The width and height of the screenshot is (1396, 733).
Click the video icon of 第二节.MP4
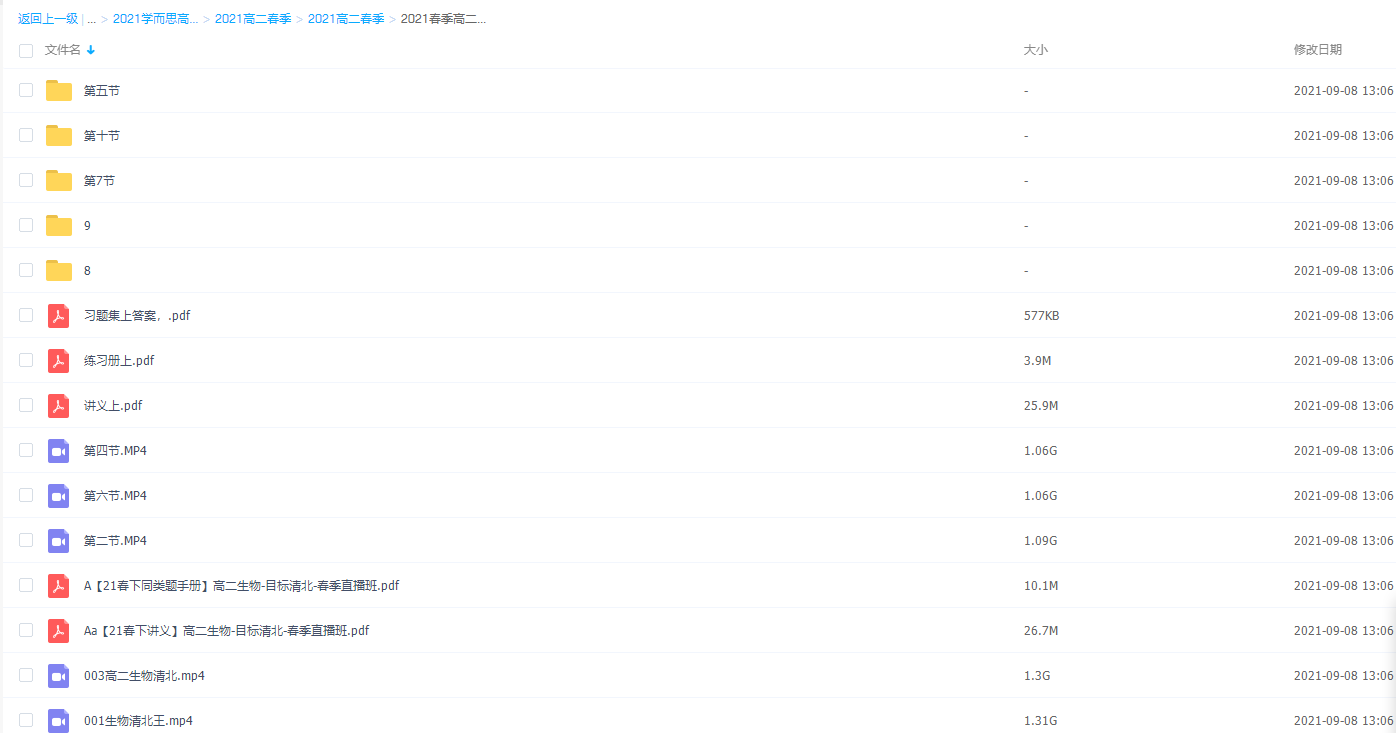(x=59, y=541)
